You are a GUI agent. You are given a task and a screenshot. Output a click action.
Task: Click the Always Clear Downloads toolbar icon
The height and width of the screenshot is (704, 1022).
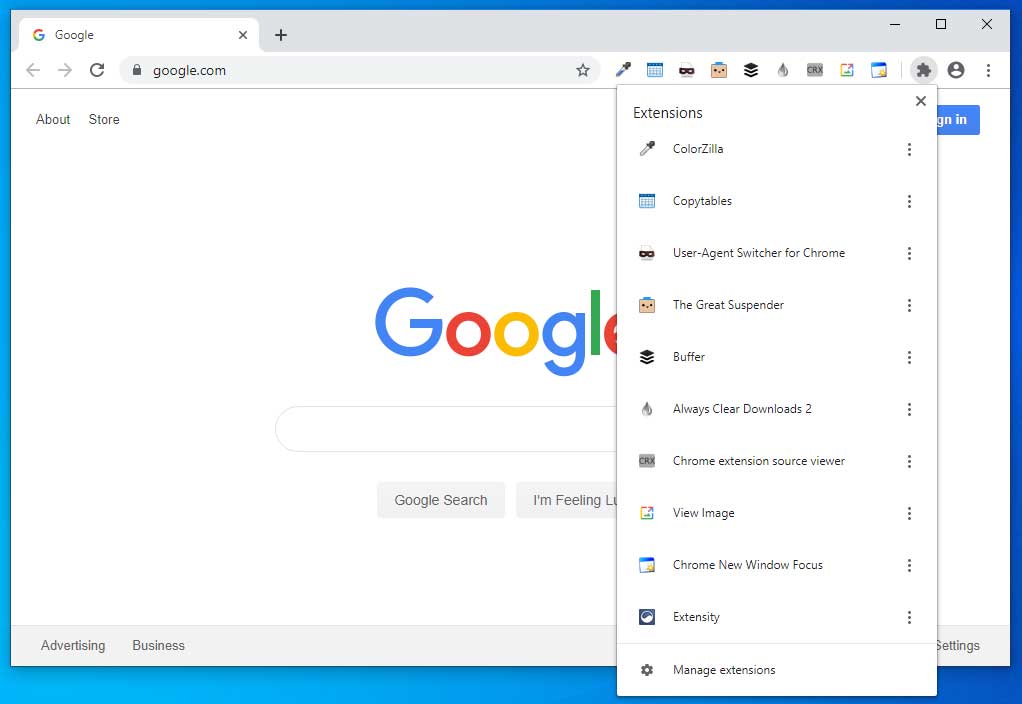(x=783, y=70)
